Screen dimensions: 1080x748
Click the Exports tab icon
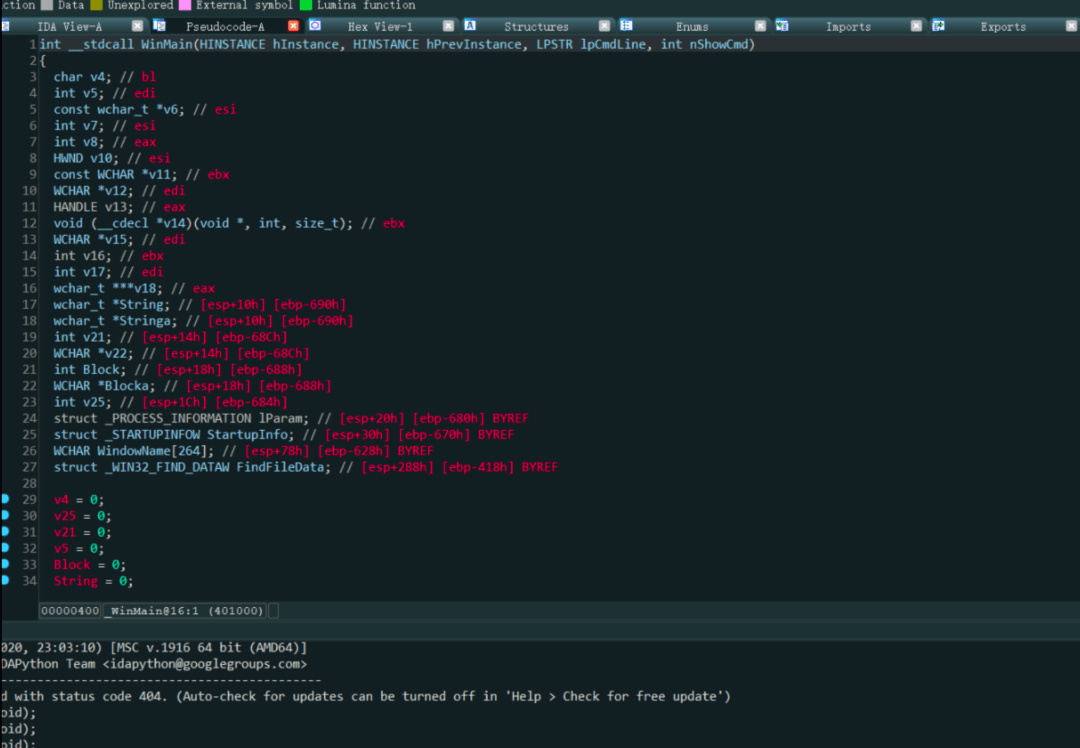point(938,25)
